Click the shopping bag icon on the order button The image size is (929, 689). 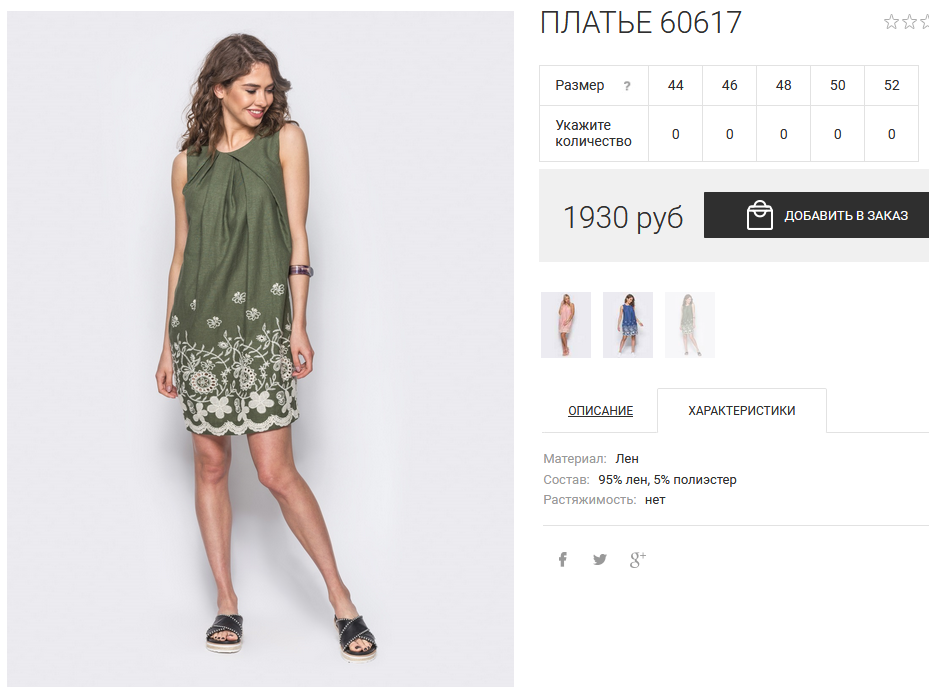[760, 215]
